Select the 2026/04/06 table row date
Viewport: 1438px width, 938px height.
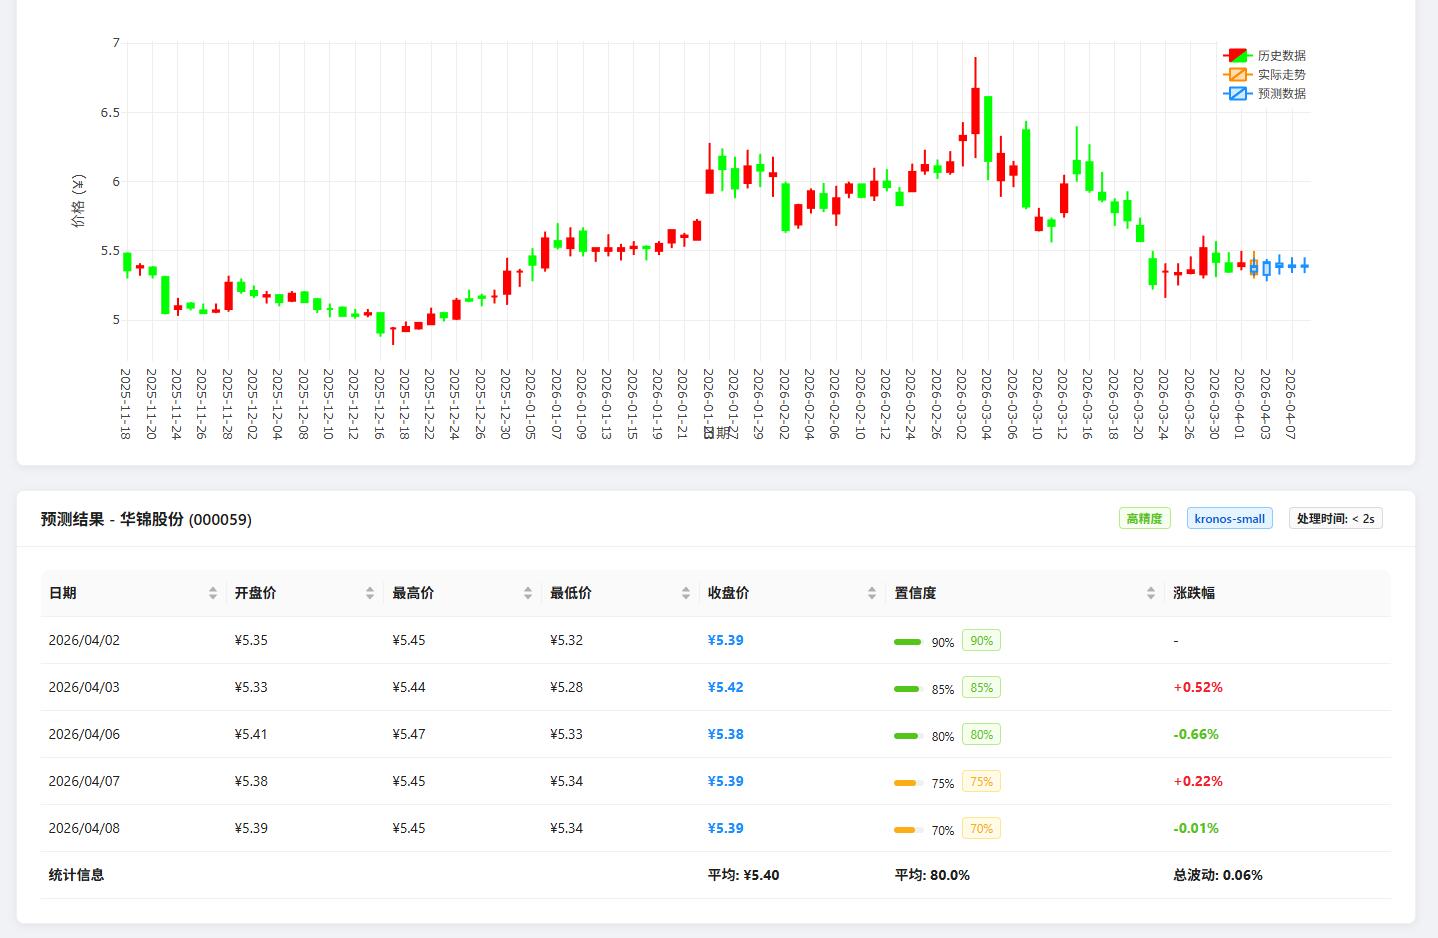84,735
